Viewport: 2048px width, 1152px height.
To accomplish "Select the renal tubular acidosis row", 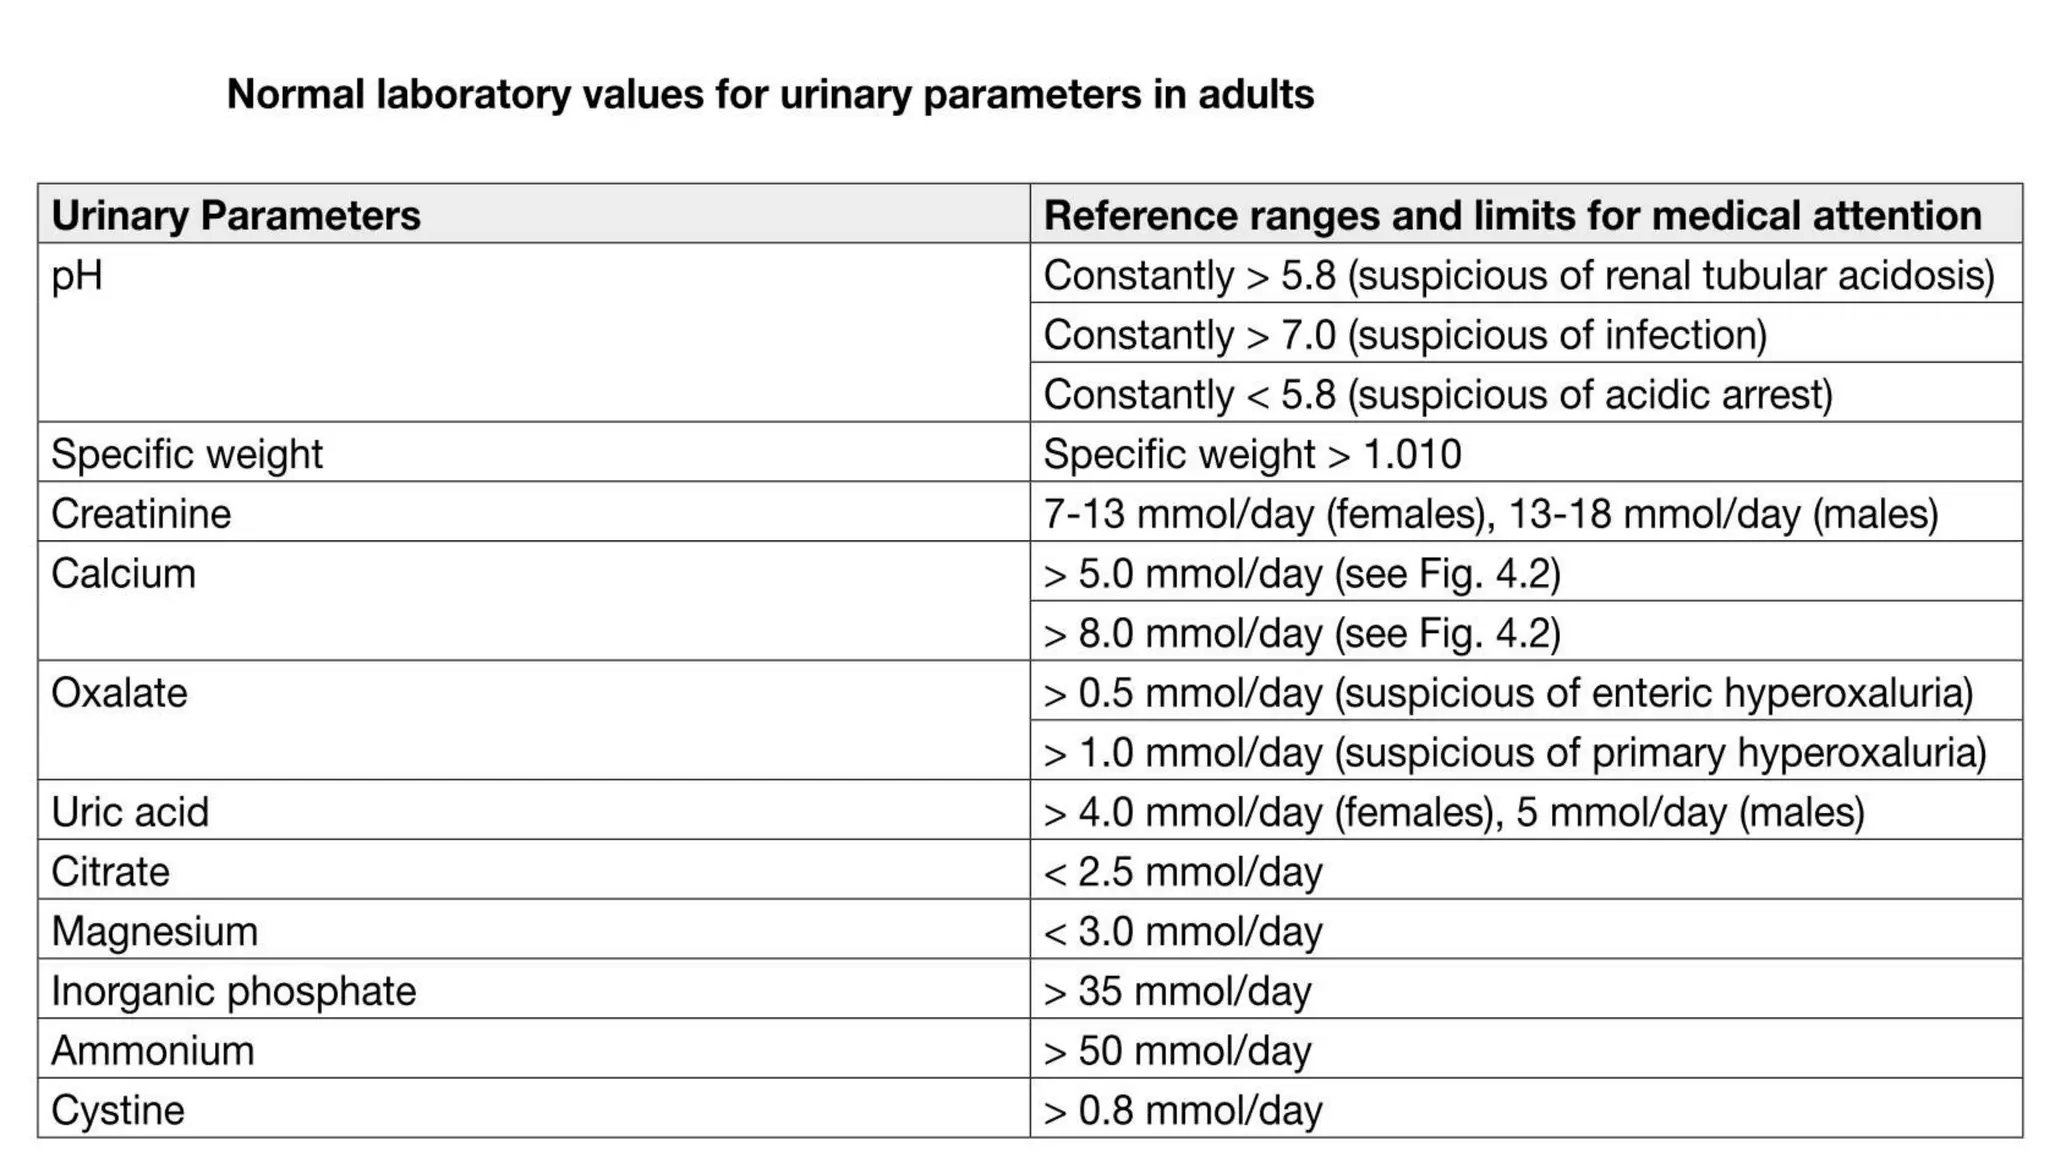I will [x=1526, y=273].
